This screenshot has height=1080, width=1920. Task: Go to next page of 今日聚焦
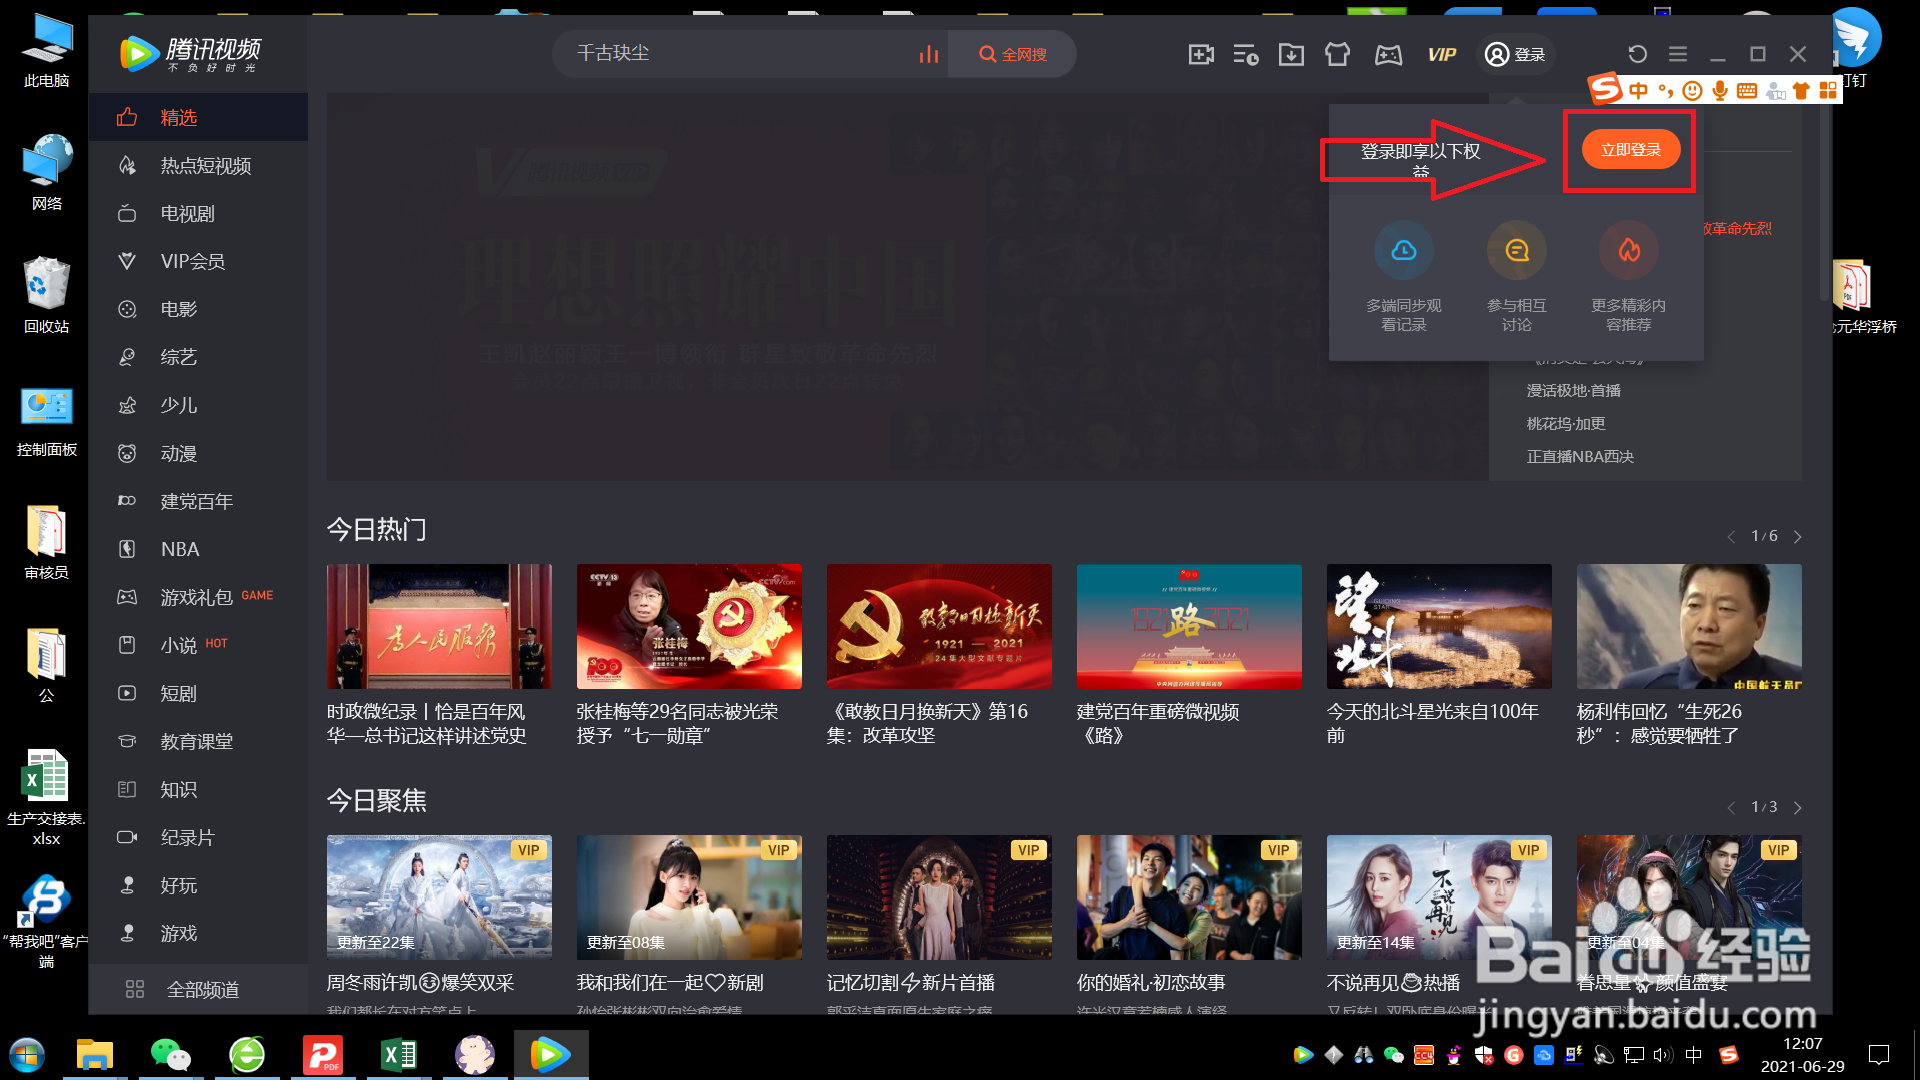[1797, 808]
